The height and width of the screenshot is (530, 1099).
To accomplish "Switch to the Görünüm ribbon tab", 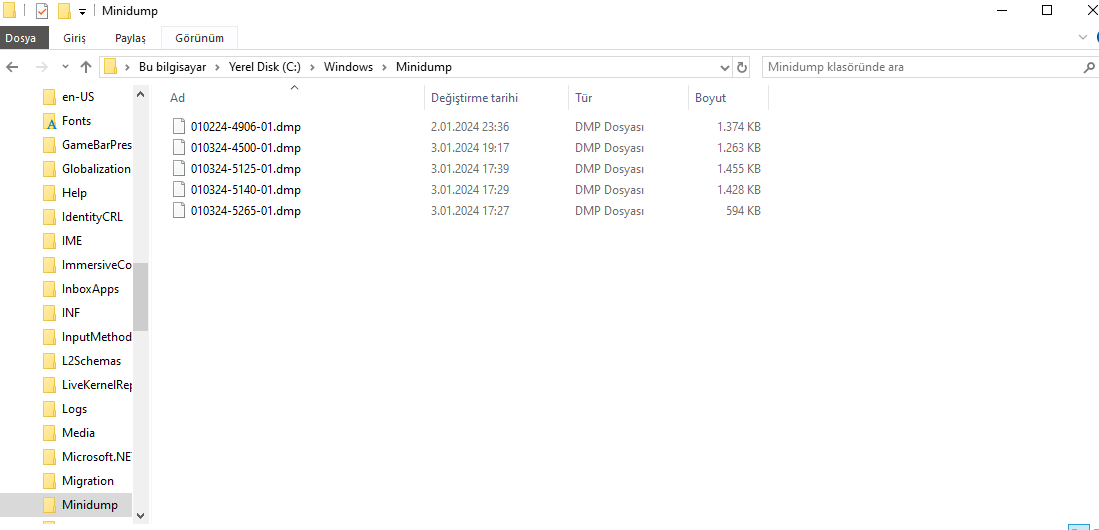I will click(x=199, y=38).
